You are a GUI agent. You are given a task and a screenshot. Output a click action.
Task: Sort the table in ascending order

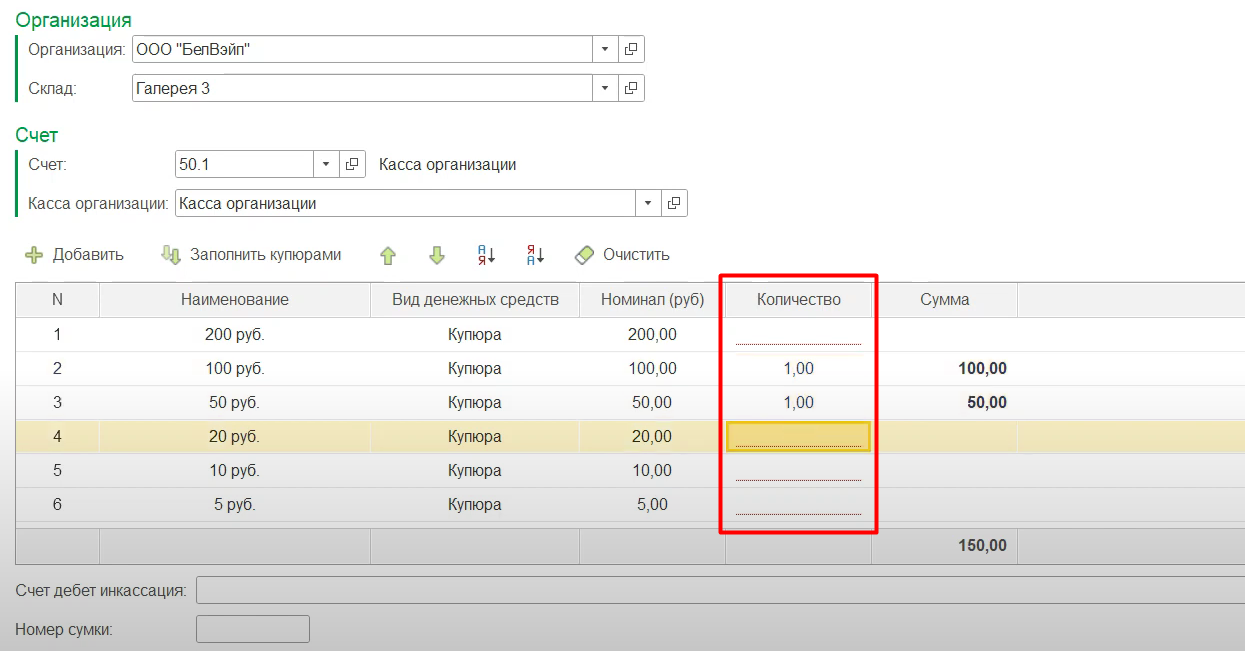(486, 256)
